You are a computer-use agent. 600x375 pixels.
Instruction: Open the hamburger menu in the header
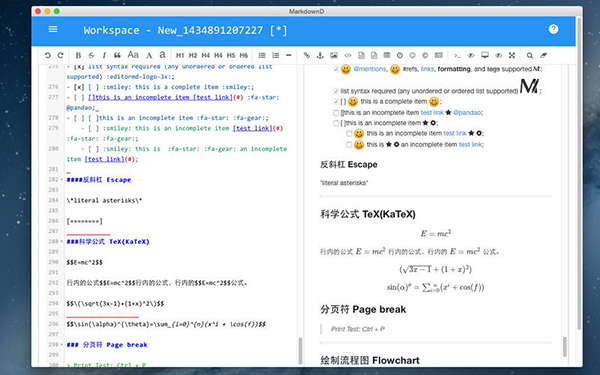click(53, 29)
